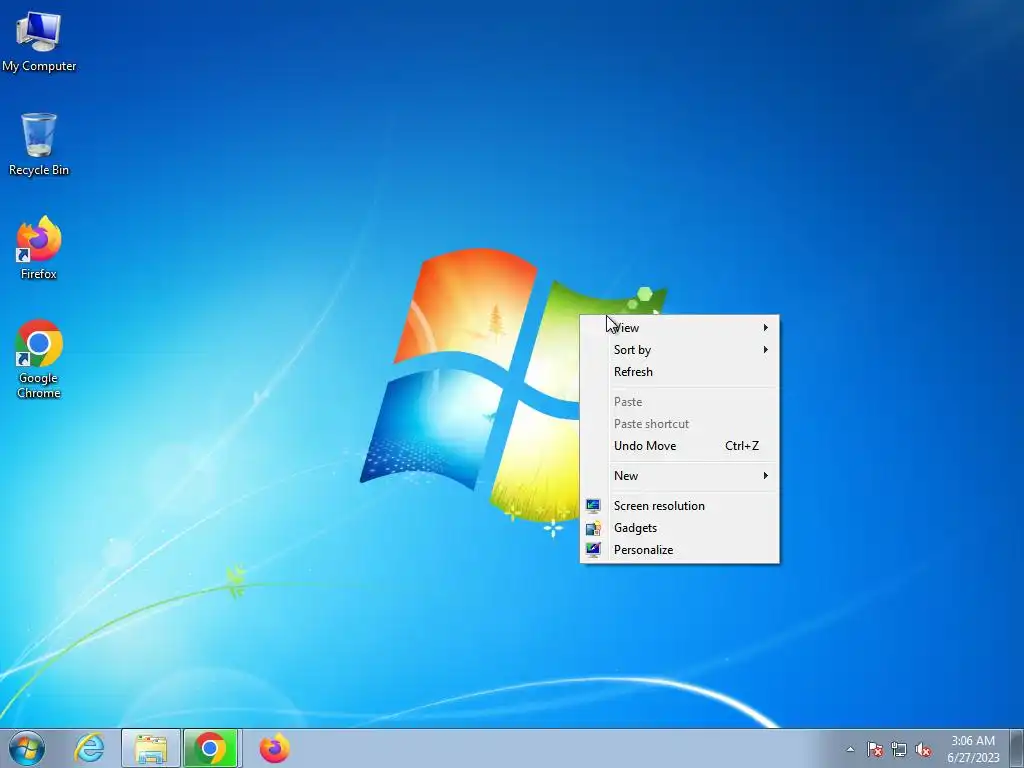
Task: Open the network tray icon
Action: coord(899,749)
